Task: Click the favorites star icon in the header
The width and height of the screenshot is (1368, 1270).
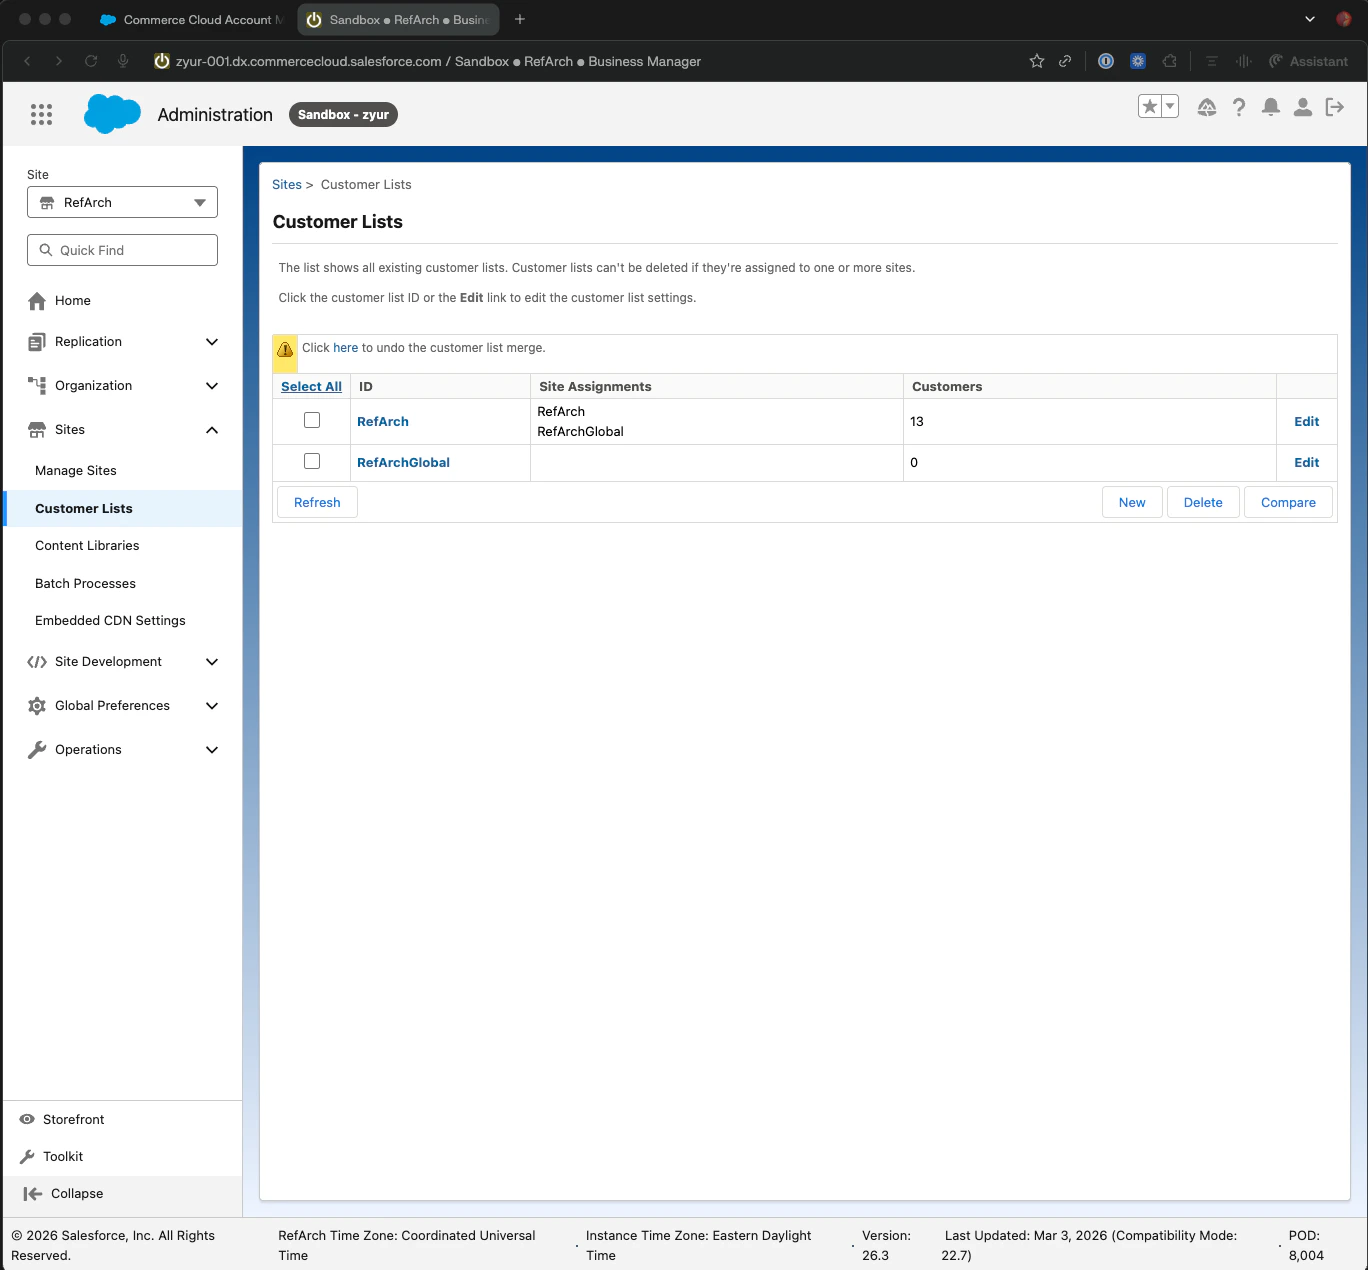Action: click(1150, 106)
